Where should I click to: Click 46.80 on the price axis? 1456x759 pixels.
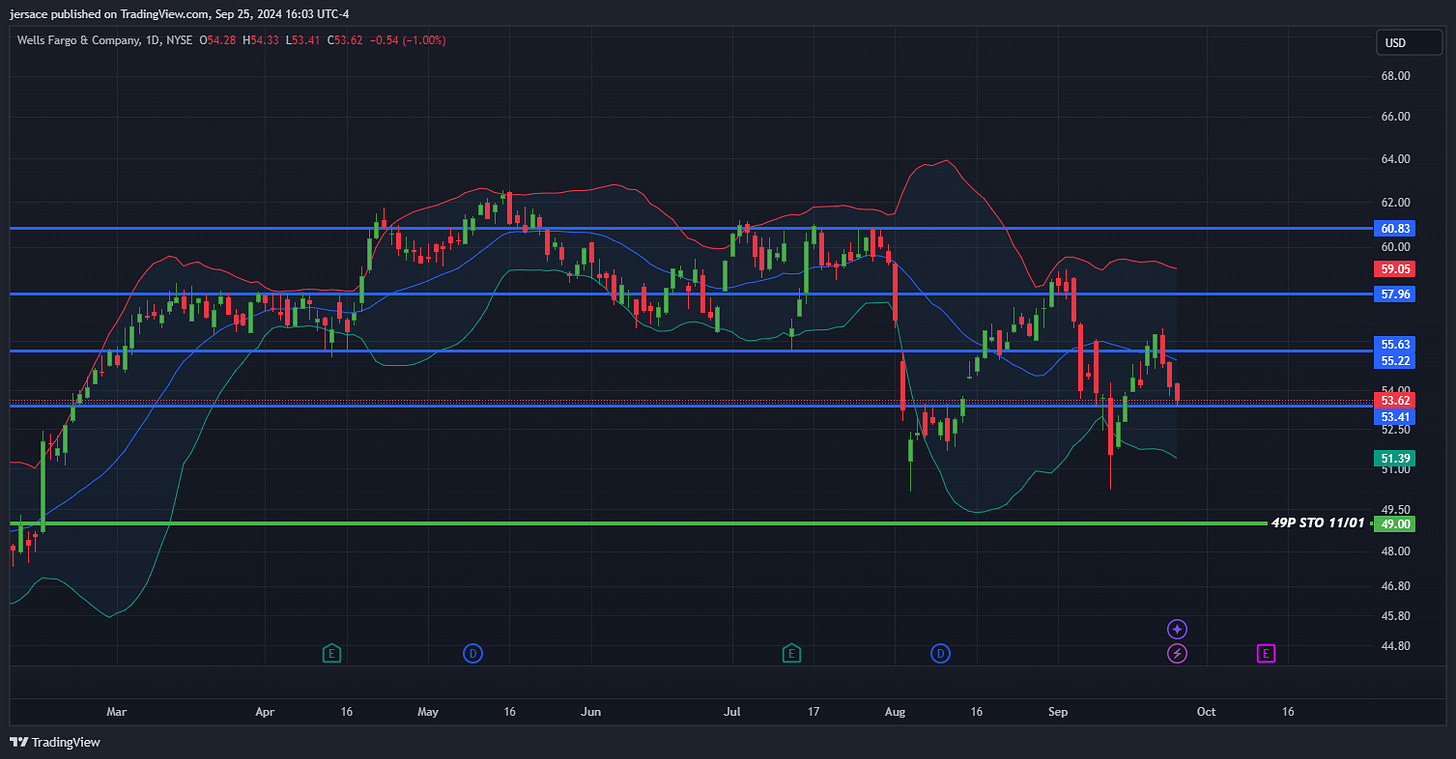[x=1395, y=585]
